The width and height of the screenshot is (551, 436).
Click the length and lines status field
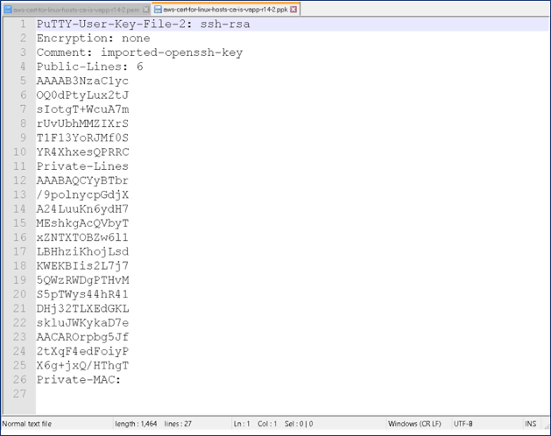(x=153, y=424)
